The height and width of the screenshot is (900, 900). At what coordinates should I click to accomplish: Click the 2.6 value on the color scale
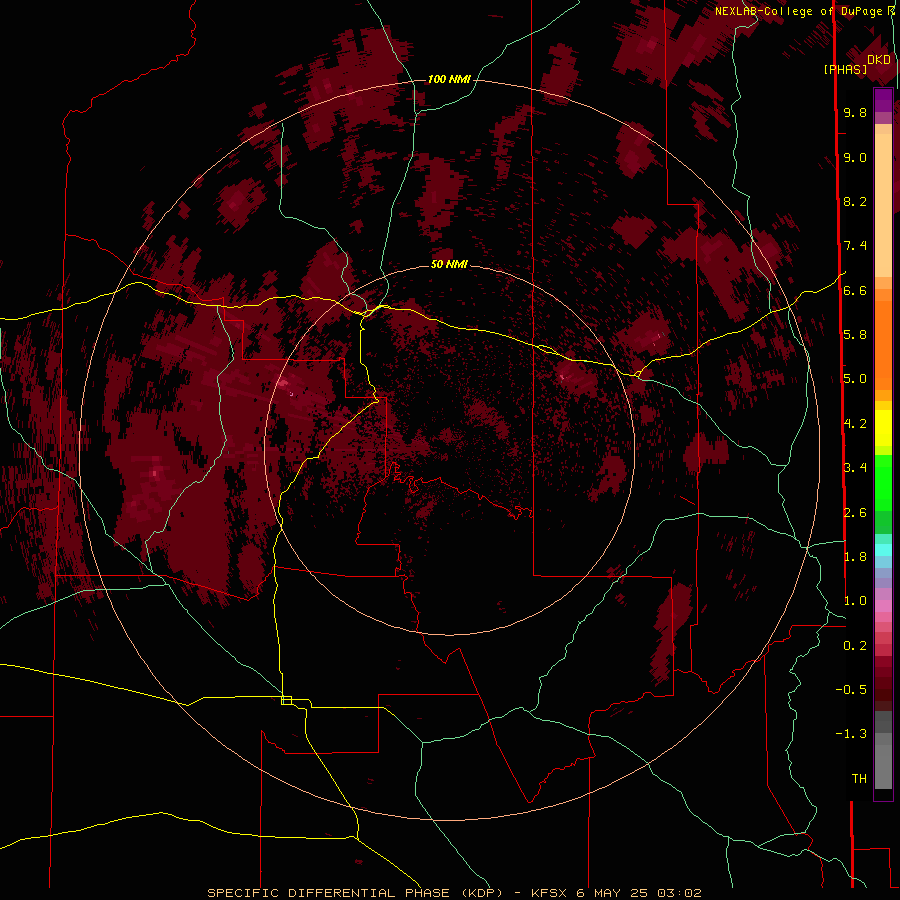pyautogui.click(x=855, y=512)
